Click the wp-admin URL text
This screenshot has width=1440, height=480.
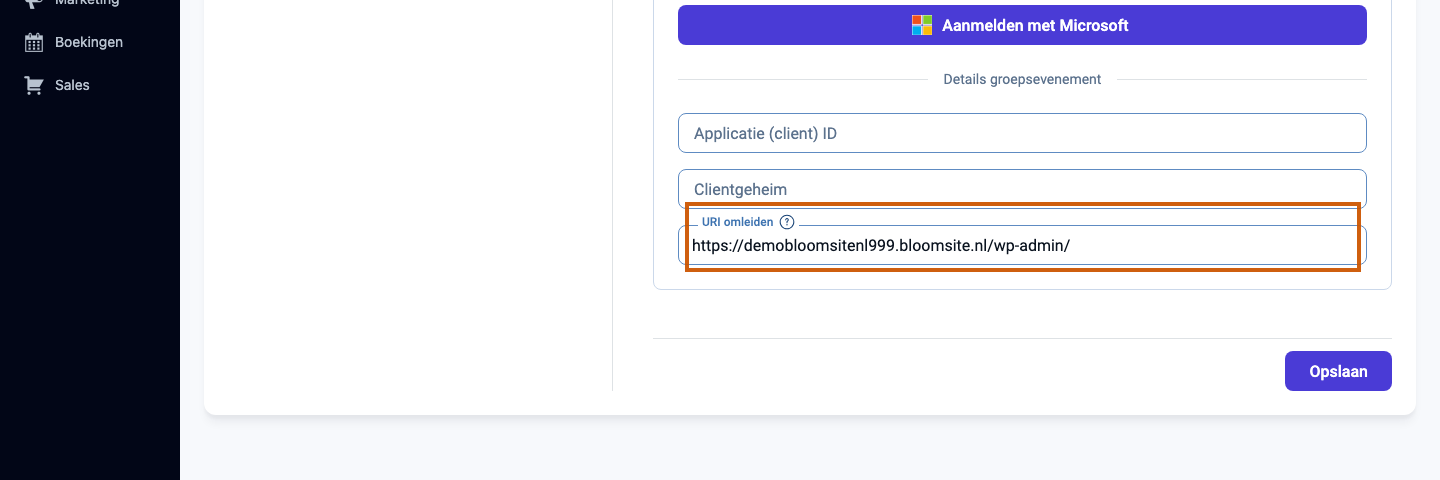(x=881, y=245)
